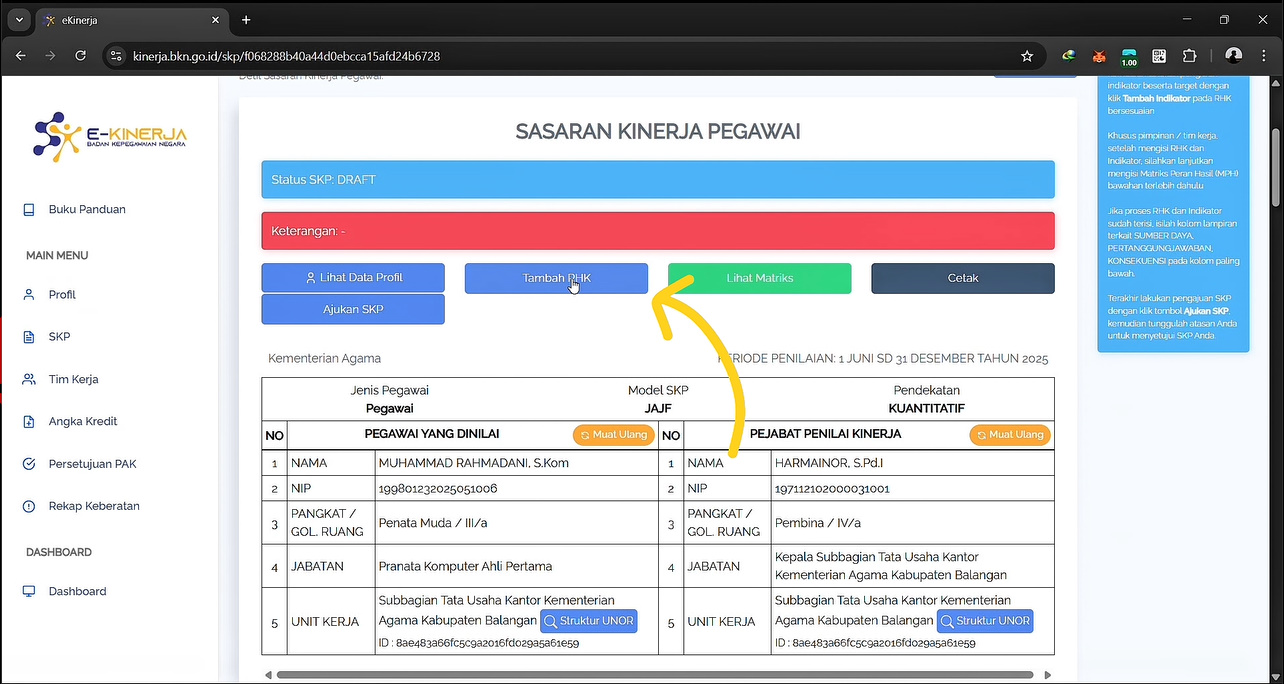1284x684 pixels.
Task: Open Lihat Matriks
Action: pyautogui.click(x=759, y=278)
